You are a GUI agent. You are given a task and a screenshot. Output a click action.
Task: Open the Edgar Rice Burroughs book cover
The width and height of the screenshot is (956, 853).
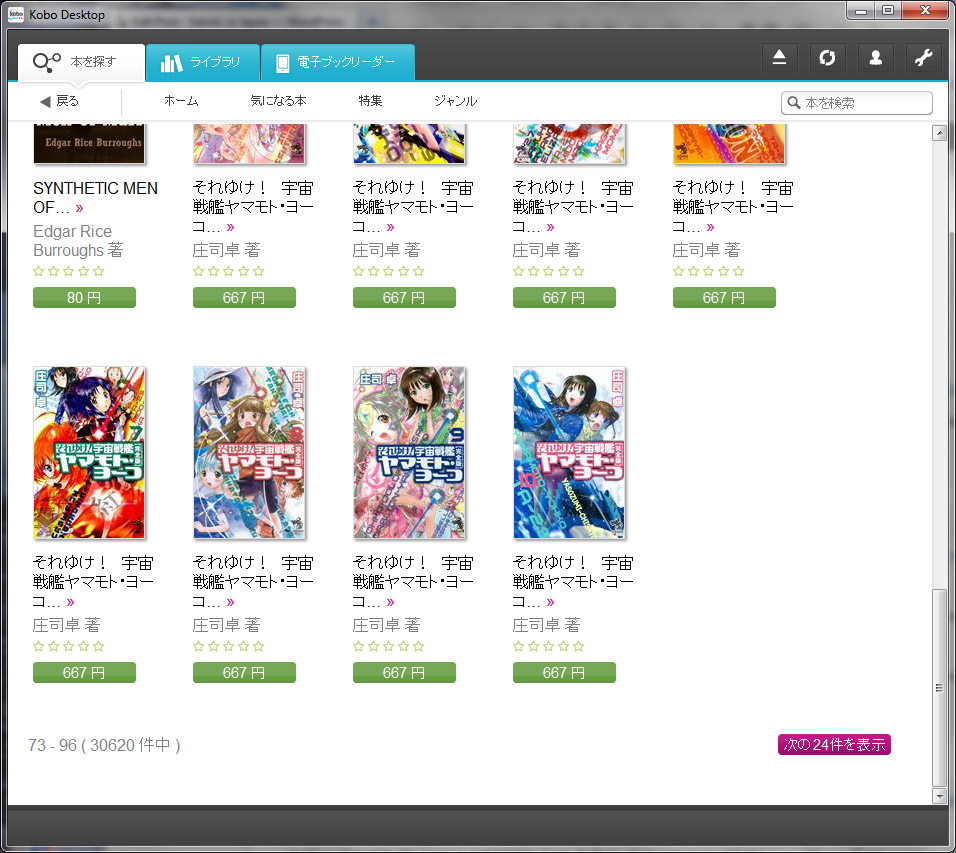pos(89,143)
